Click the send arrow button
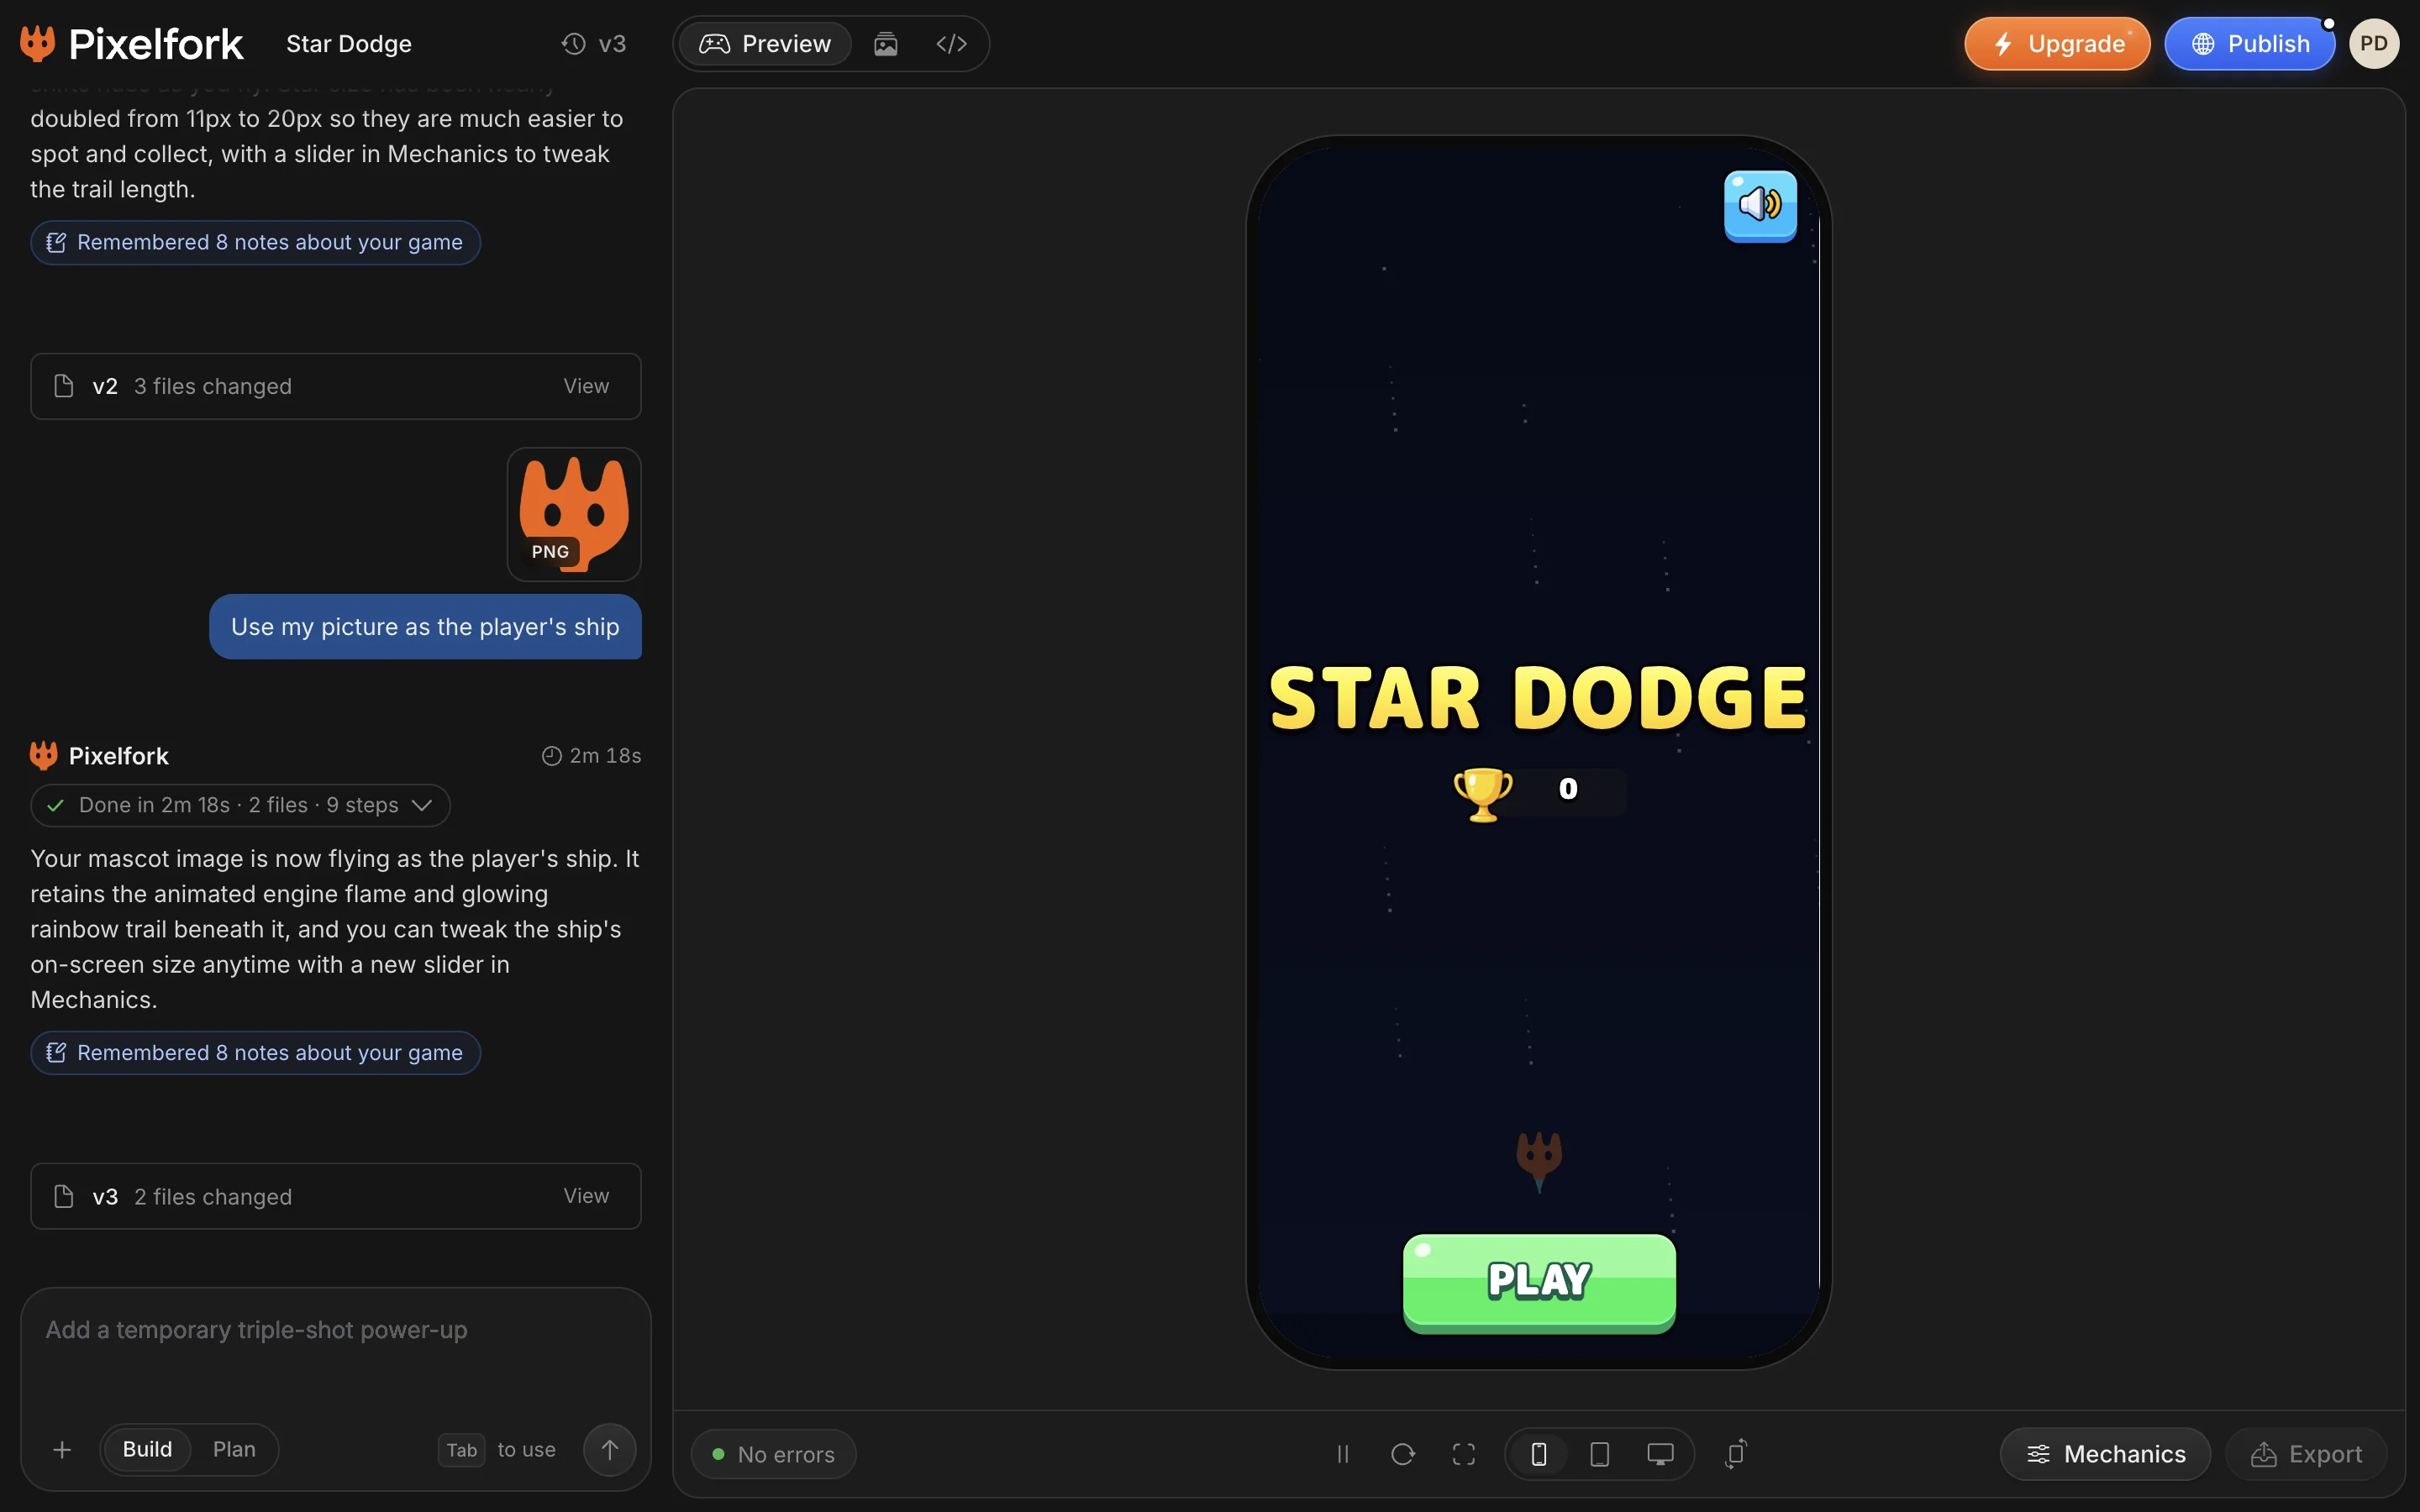 (x=610, y=1450)
